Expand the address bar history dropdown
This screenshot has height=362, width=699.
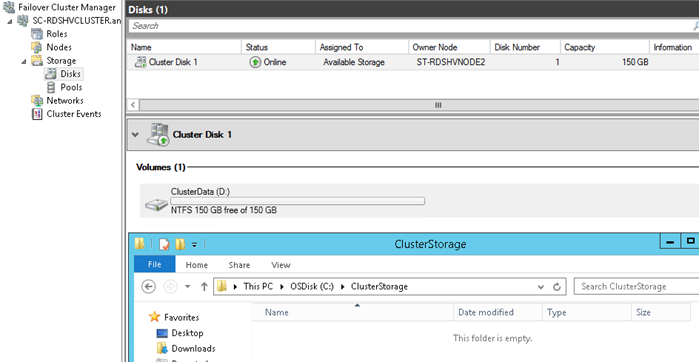pyautogui.click(x=541, y=287)
